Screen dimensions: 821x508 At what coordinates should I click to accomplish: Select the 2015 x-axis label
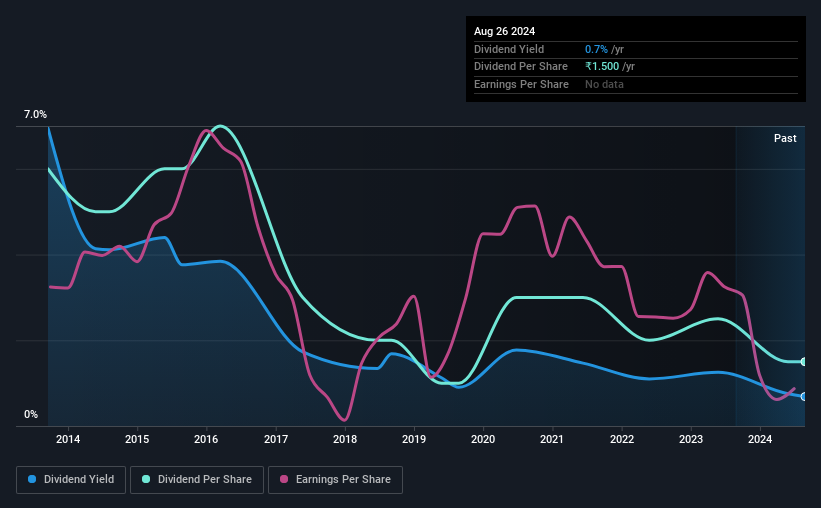pyautogui.click(x=137, y=439)
